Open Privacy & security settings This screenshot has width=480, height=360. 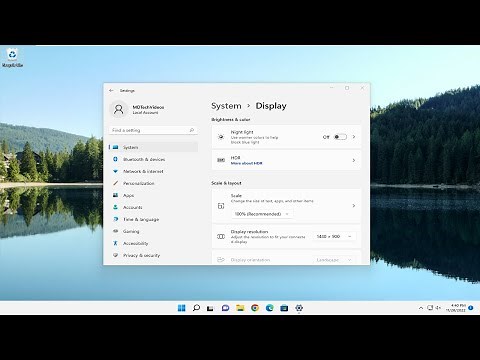click(153, 255)
